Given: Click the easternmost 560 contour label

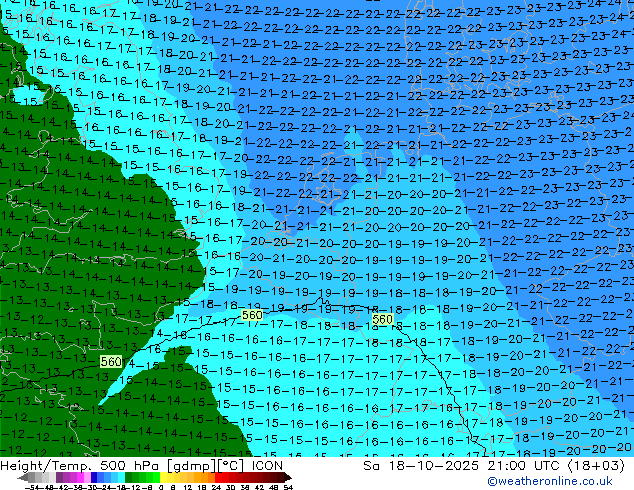Looking at the screenshot, I should [383, 319].
